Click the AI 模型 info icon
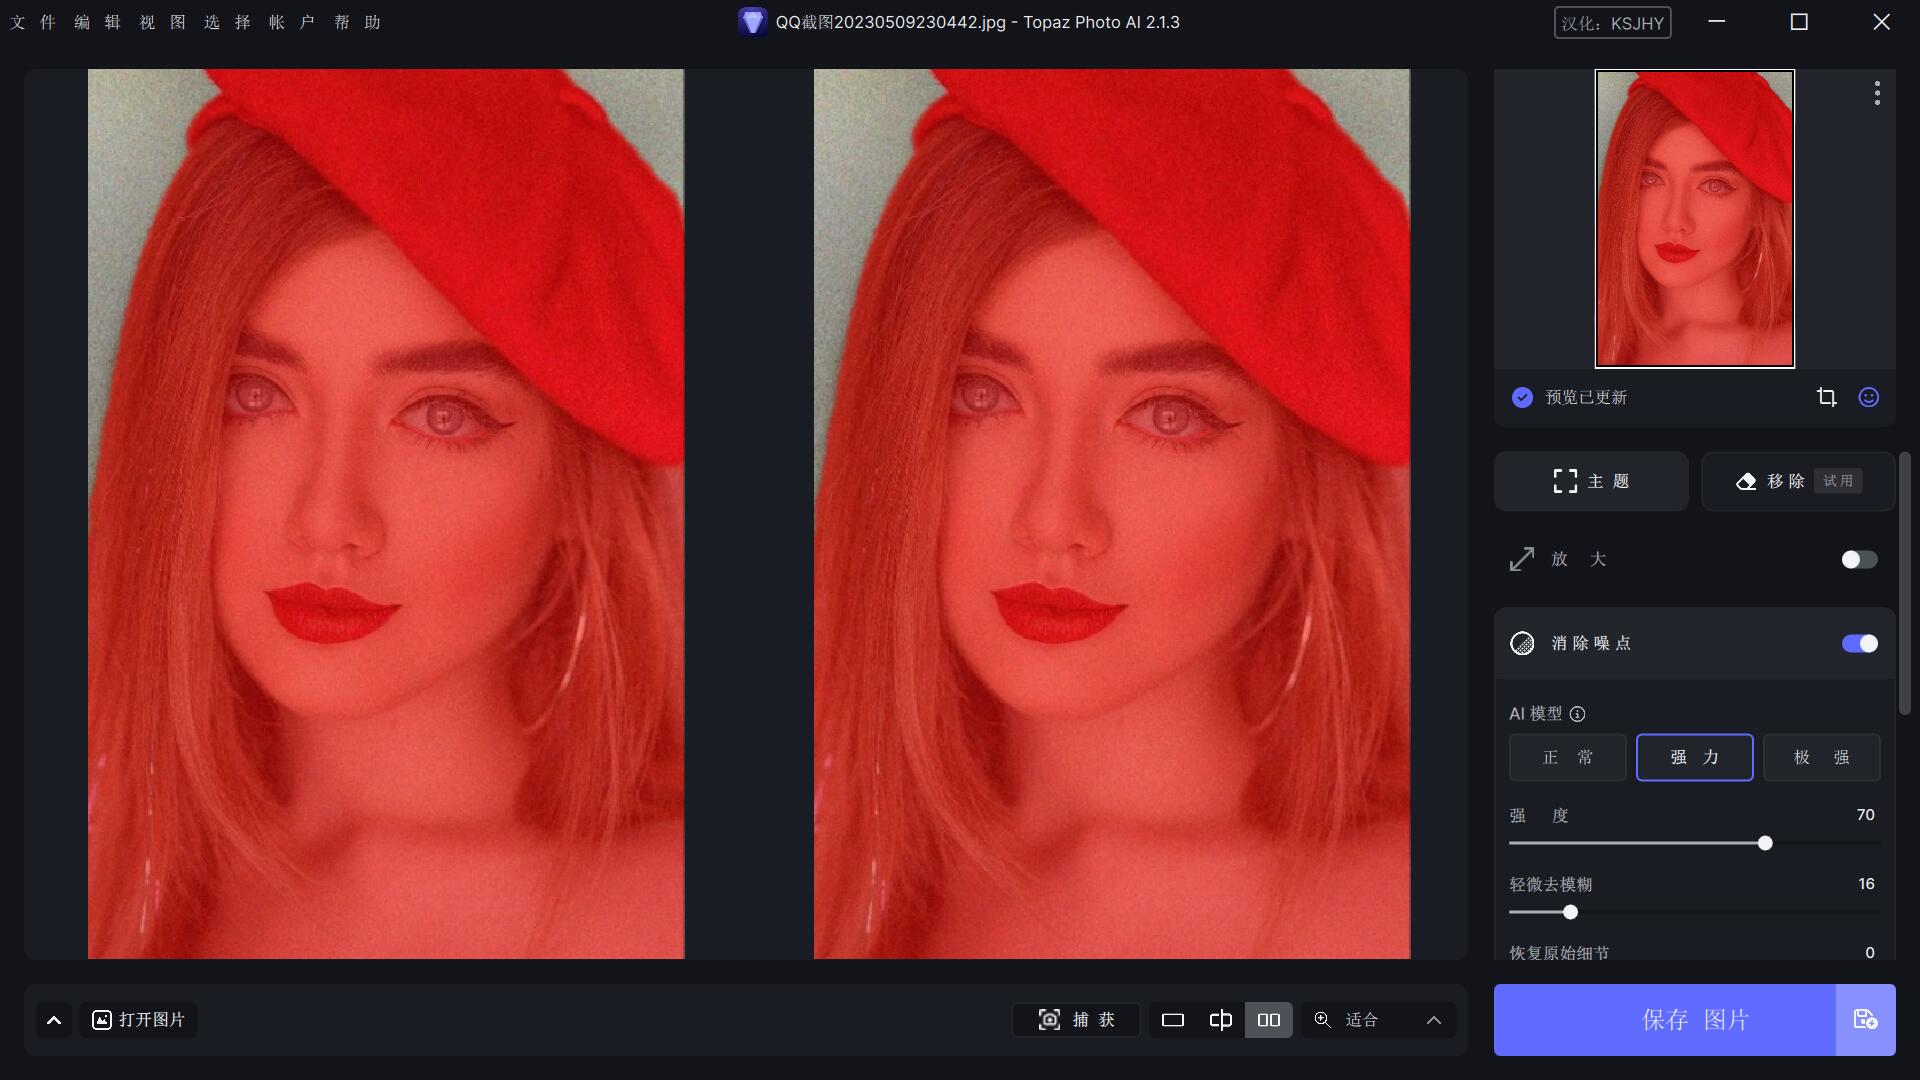1920x1080 pixels. click(1577, 714)
